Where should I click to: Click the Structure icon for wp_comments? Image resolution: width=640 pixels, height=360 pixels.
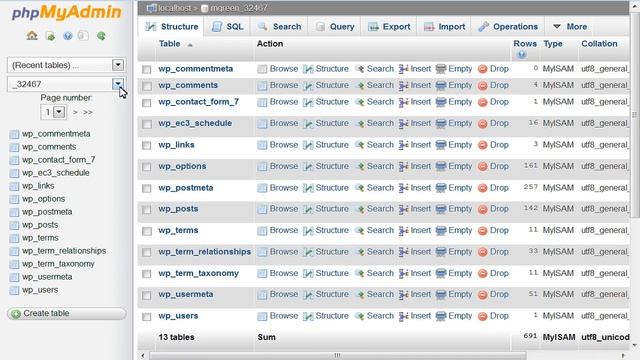coord(308,86)
